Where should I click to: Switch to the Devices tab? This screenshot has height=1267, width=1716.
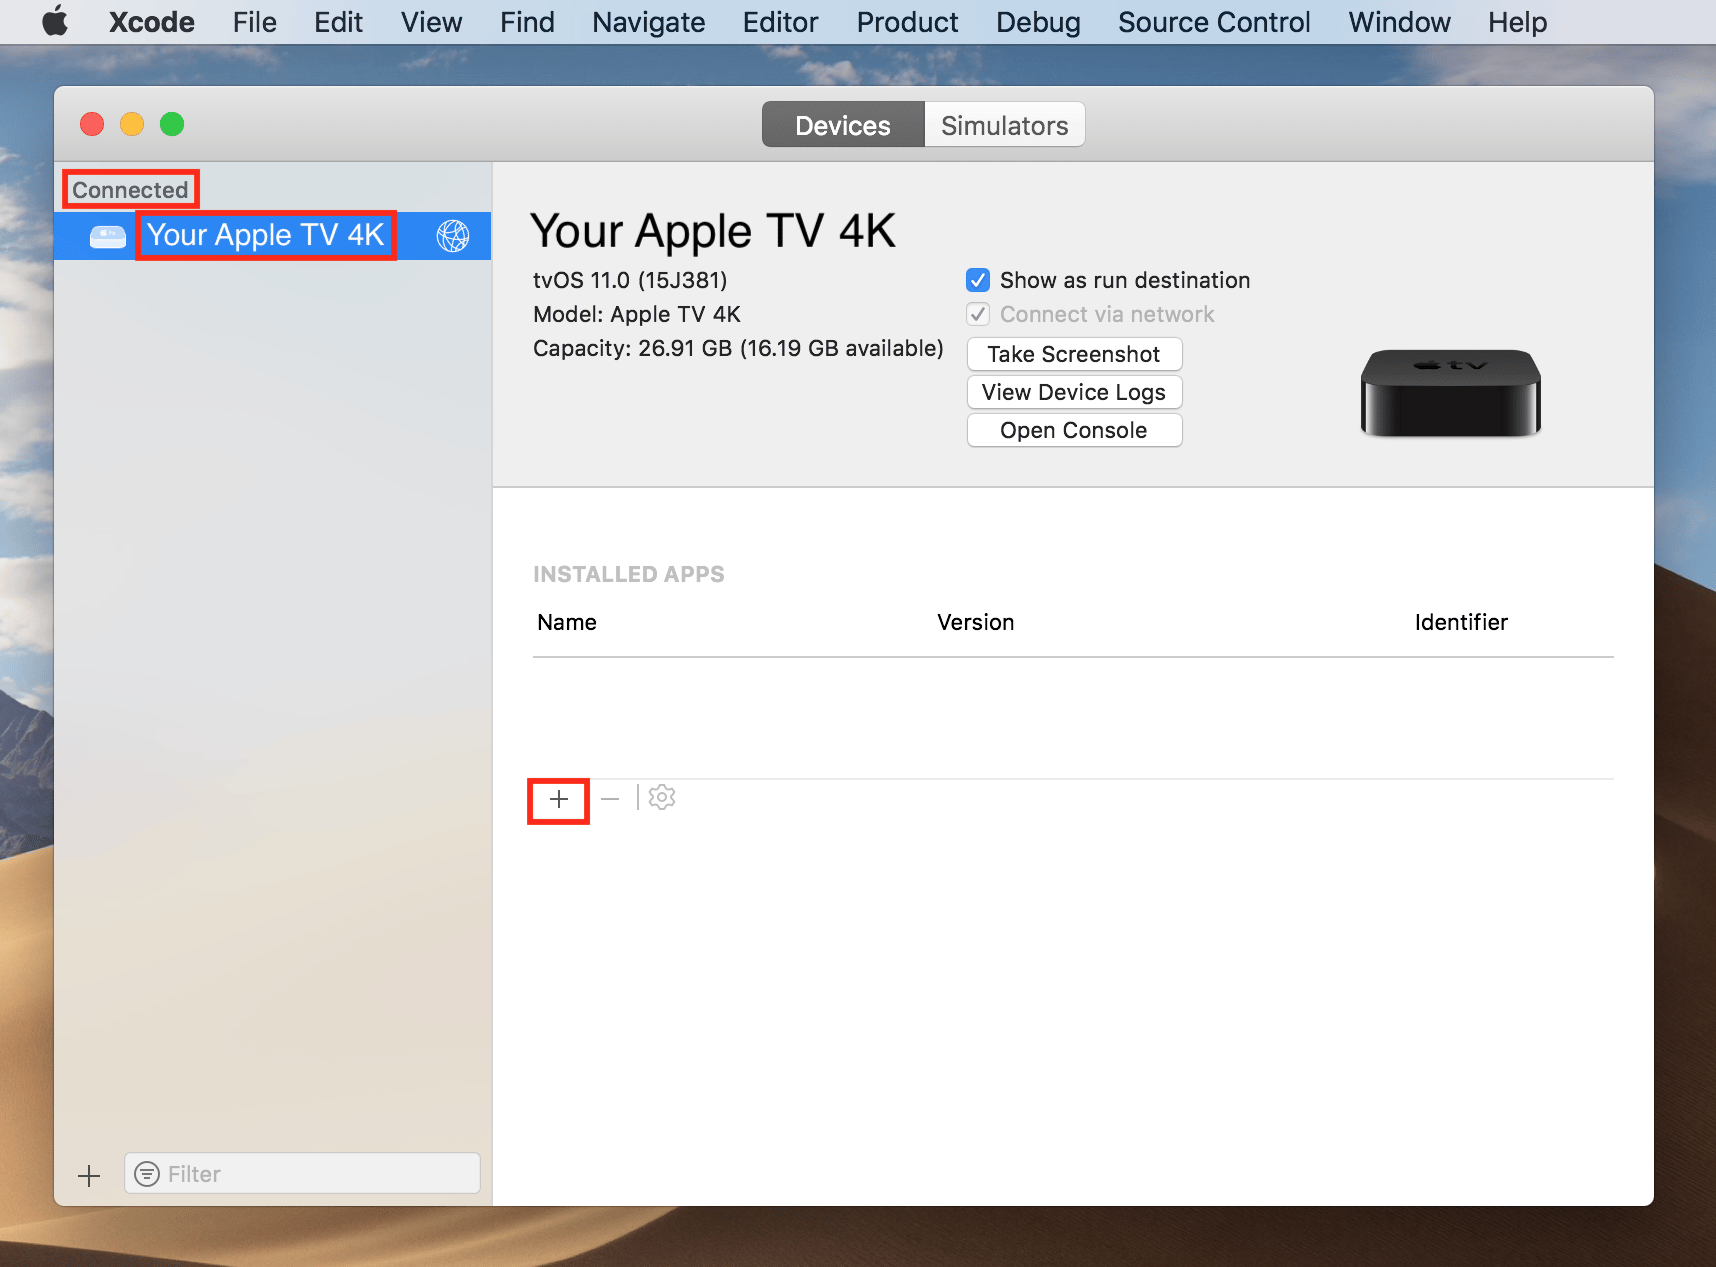tap(843, 125)
